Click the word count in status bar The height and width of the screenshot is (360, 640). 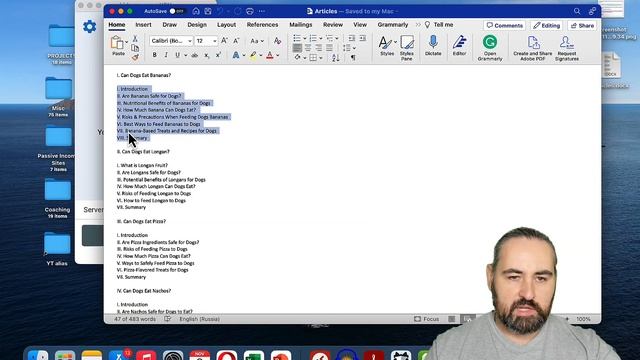[135, 319]
